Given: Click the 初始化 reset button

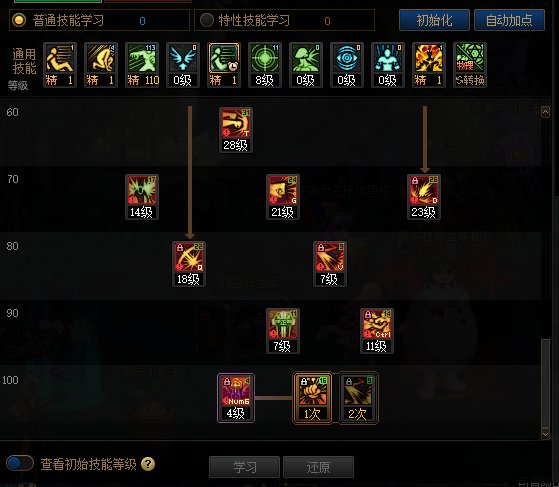Looking at the screenshot, I should [434, 20].
